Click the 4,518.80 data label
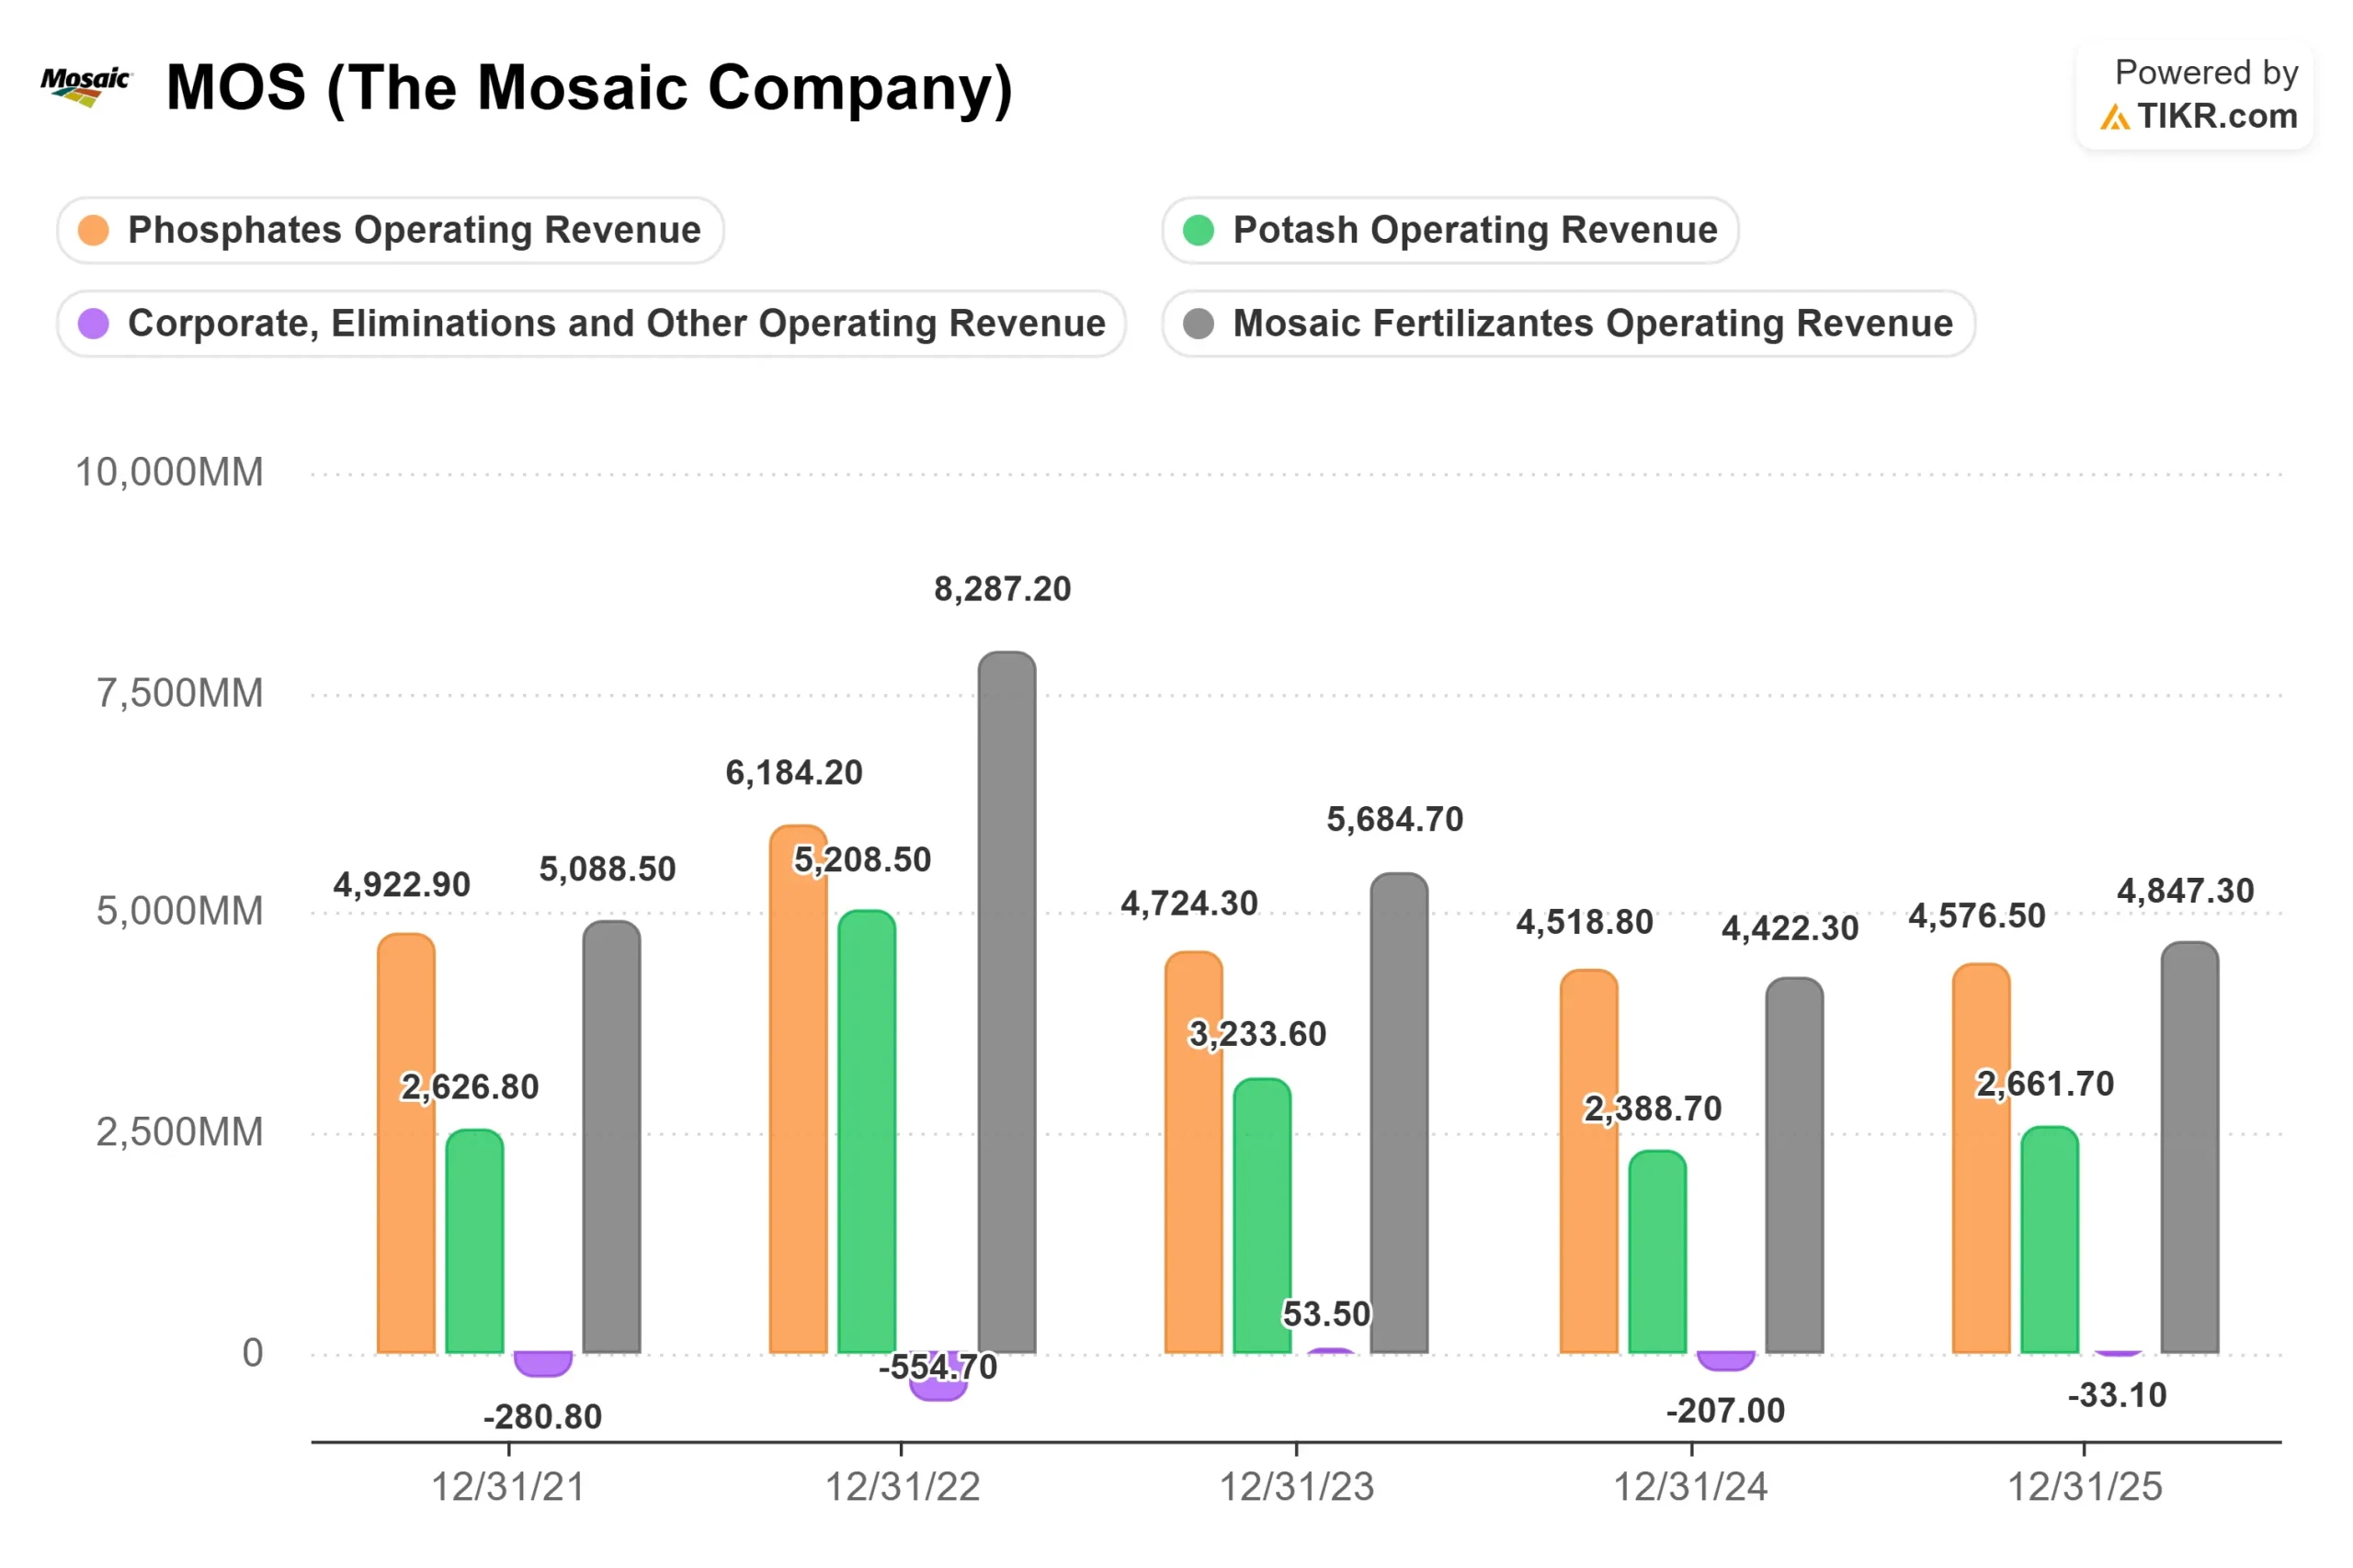 coord(1584,921)
